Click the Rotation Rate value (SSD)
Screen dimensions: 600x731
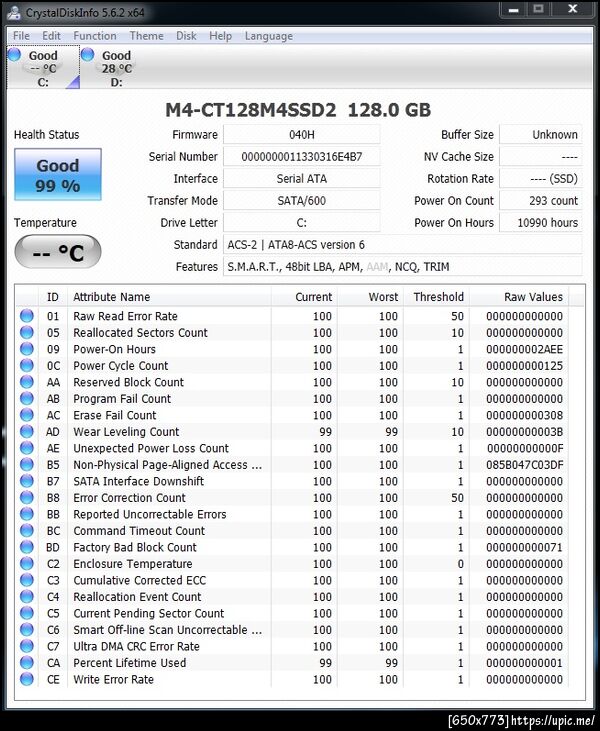click(x=541, y=179)
